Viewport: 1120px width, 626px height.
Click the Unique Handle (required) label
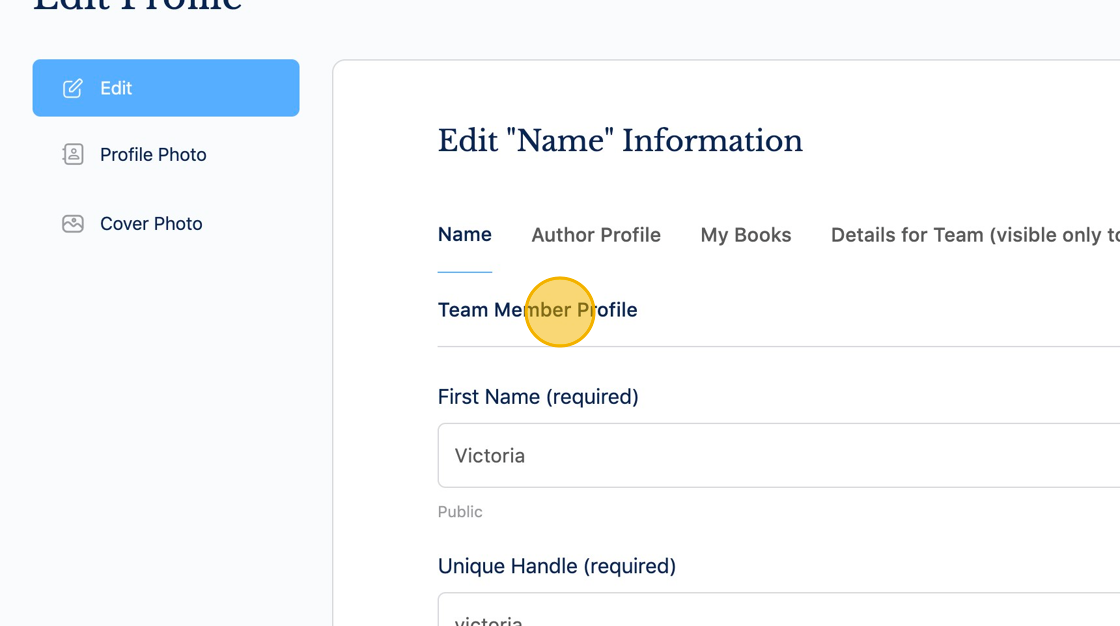(557, 566)
